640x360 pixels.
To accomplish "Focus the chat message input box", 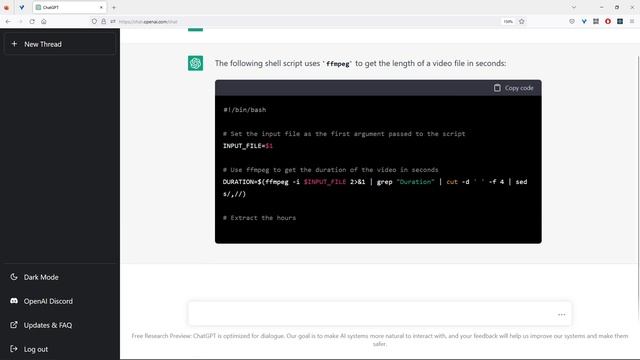I will pos(380,314).
